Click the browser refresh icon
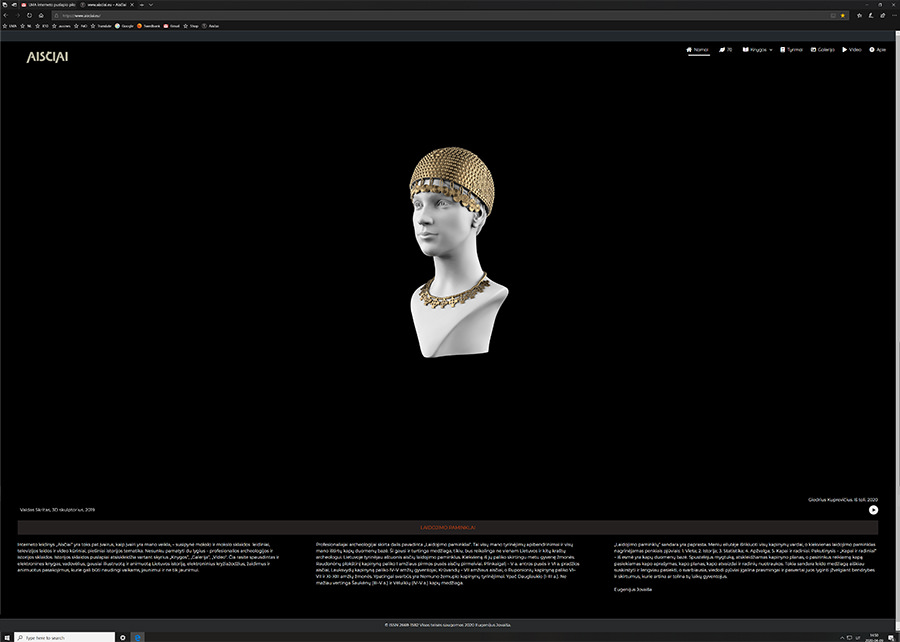 tap(29, 16)
